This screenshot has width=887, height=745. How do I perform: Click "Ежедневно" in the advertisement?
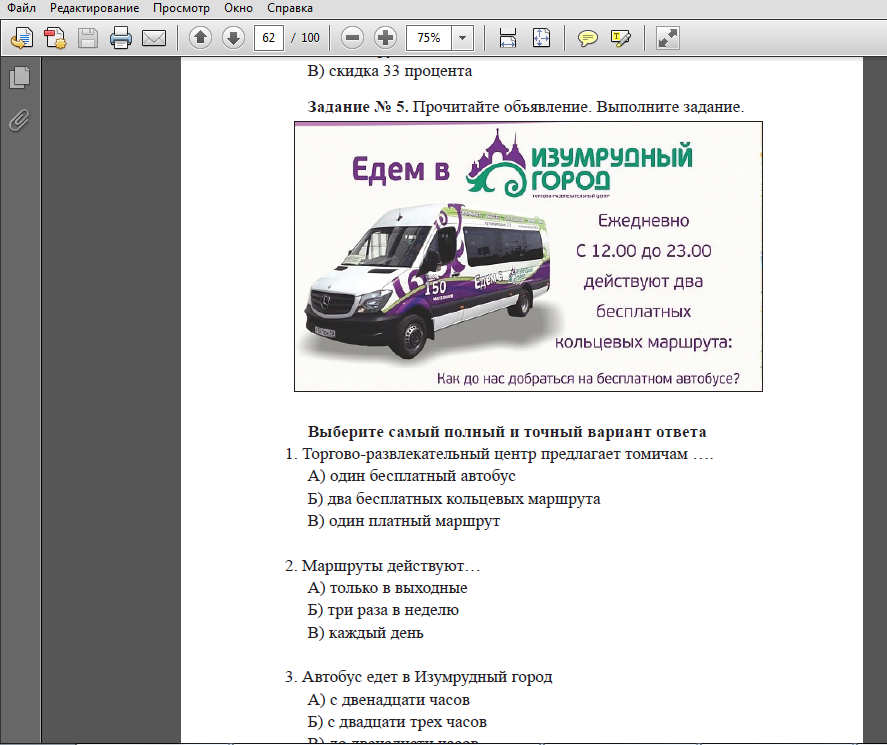tap(644, 221)
